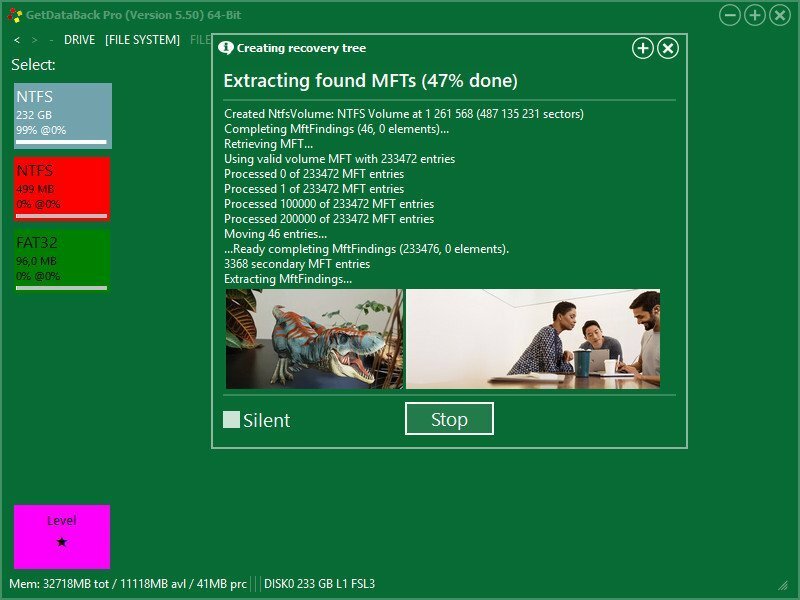Enable the Silent checkbox
800x600 pixels.
[233, 419]
